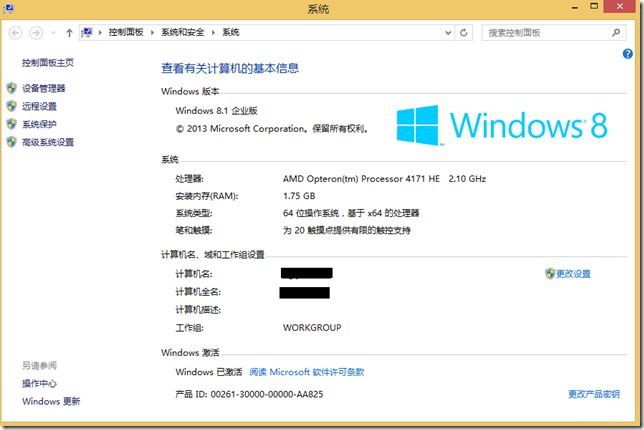Open 控制面板主页 link
This screenshot has height=430, width=644.
[x=48, y=62]
